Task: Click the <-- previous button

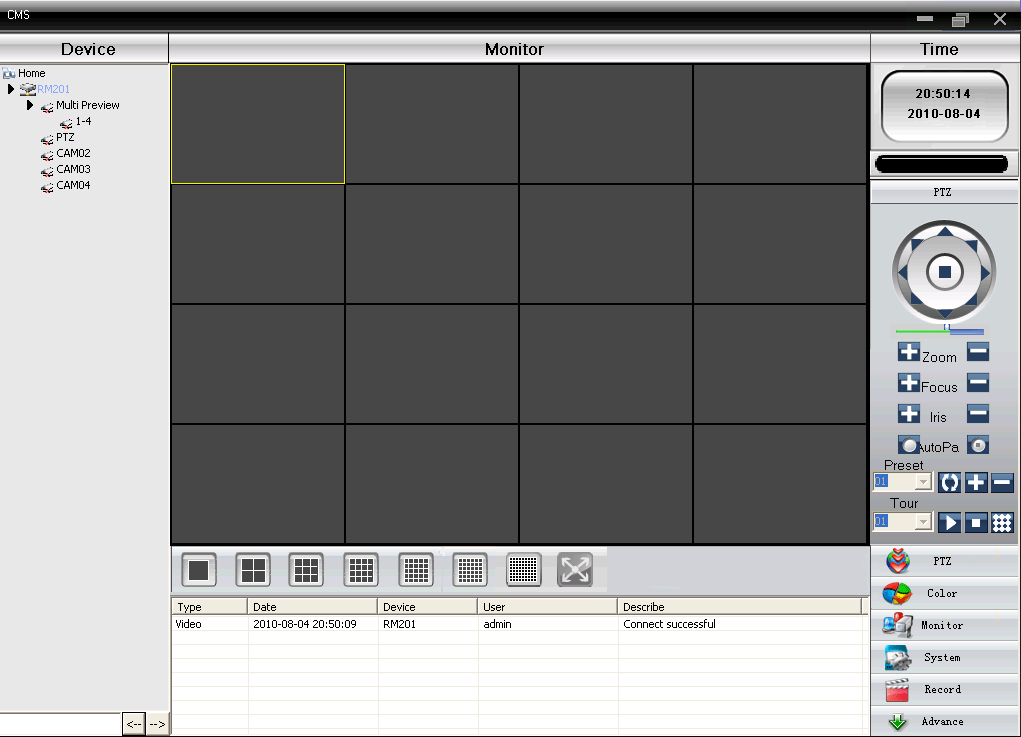Action: [133, 724]
